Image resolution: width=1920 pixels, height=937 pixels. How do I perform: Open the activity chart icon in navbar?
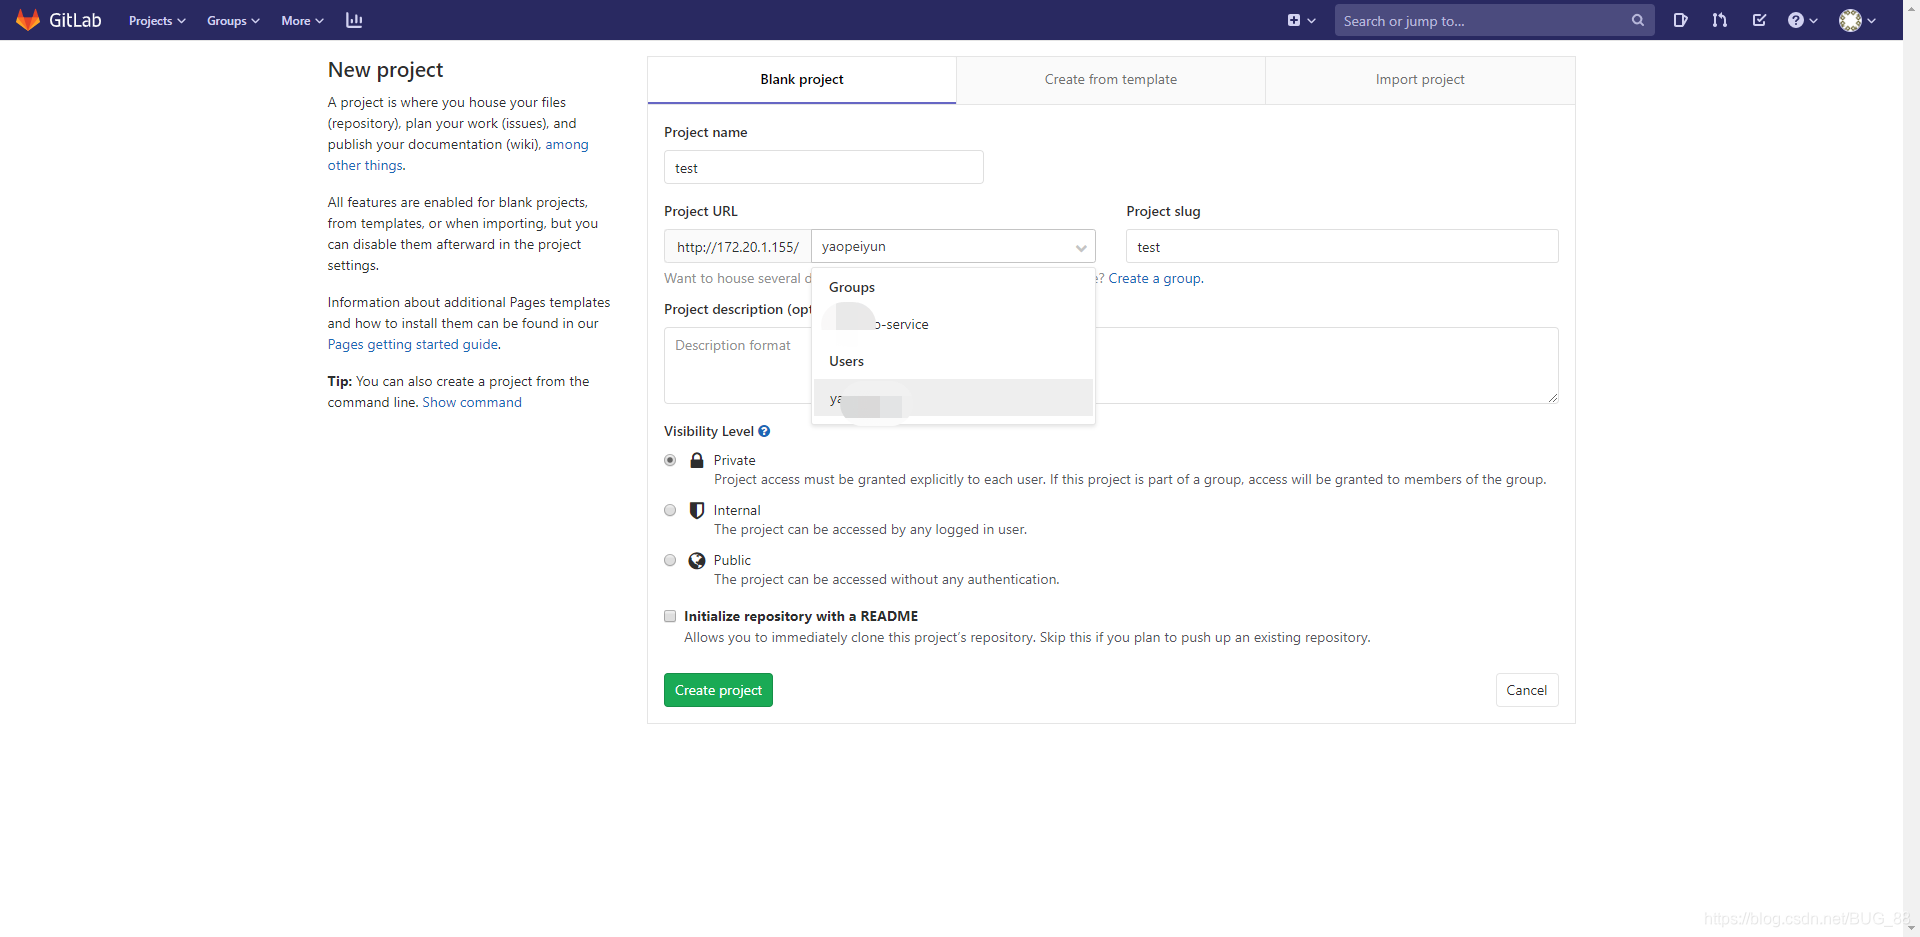coord(354,20)
